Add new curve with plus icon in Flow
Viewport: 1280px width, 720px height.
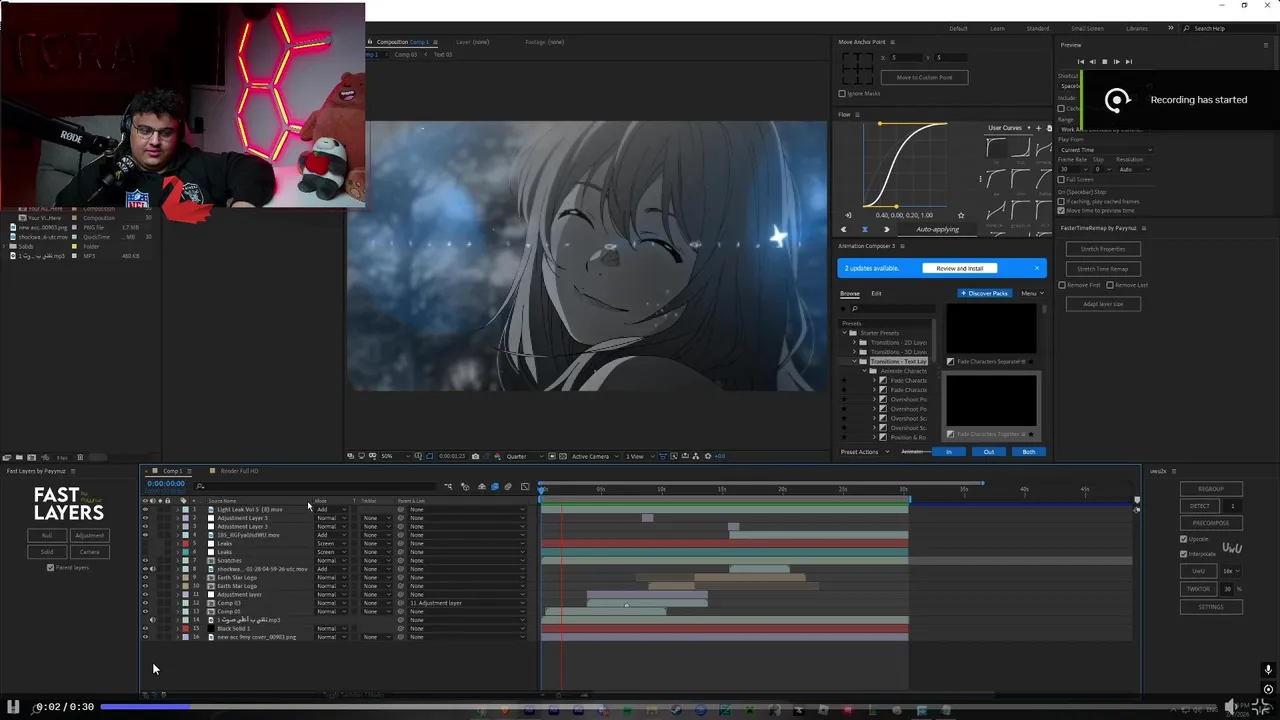point(1038,128)
